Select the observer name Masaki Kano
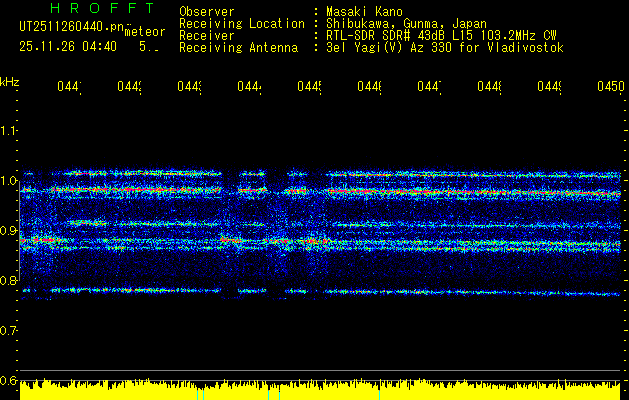Image resolution: width=629 pixels, height=400 pixels. (x=364, y=12)
